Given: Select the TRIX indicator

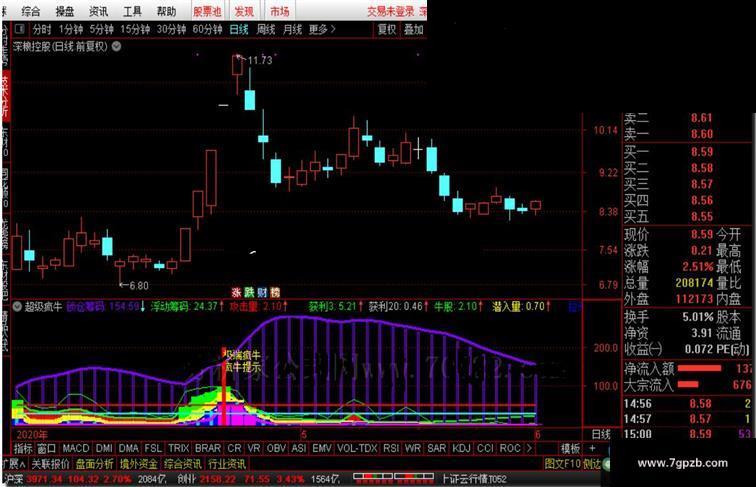Looking at the screenshot, I should (178, 448).
